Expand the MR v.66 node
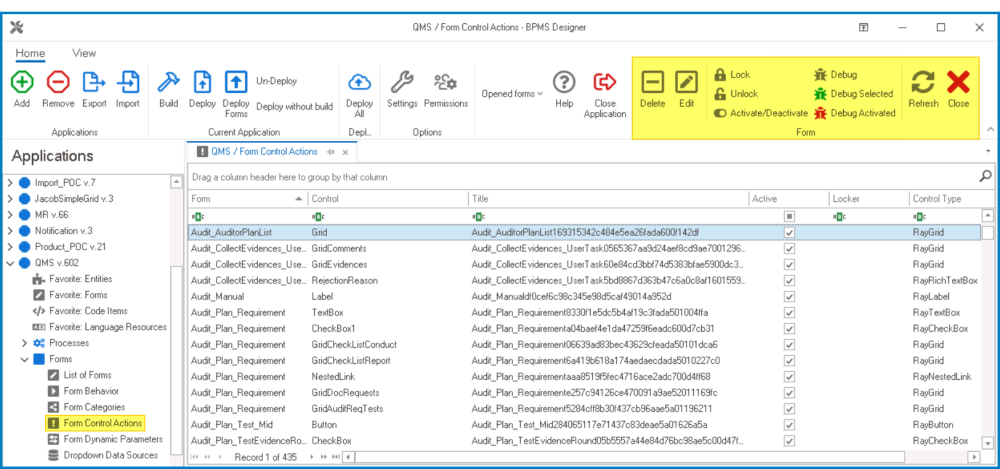 click(x=10, y=214)
